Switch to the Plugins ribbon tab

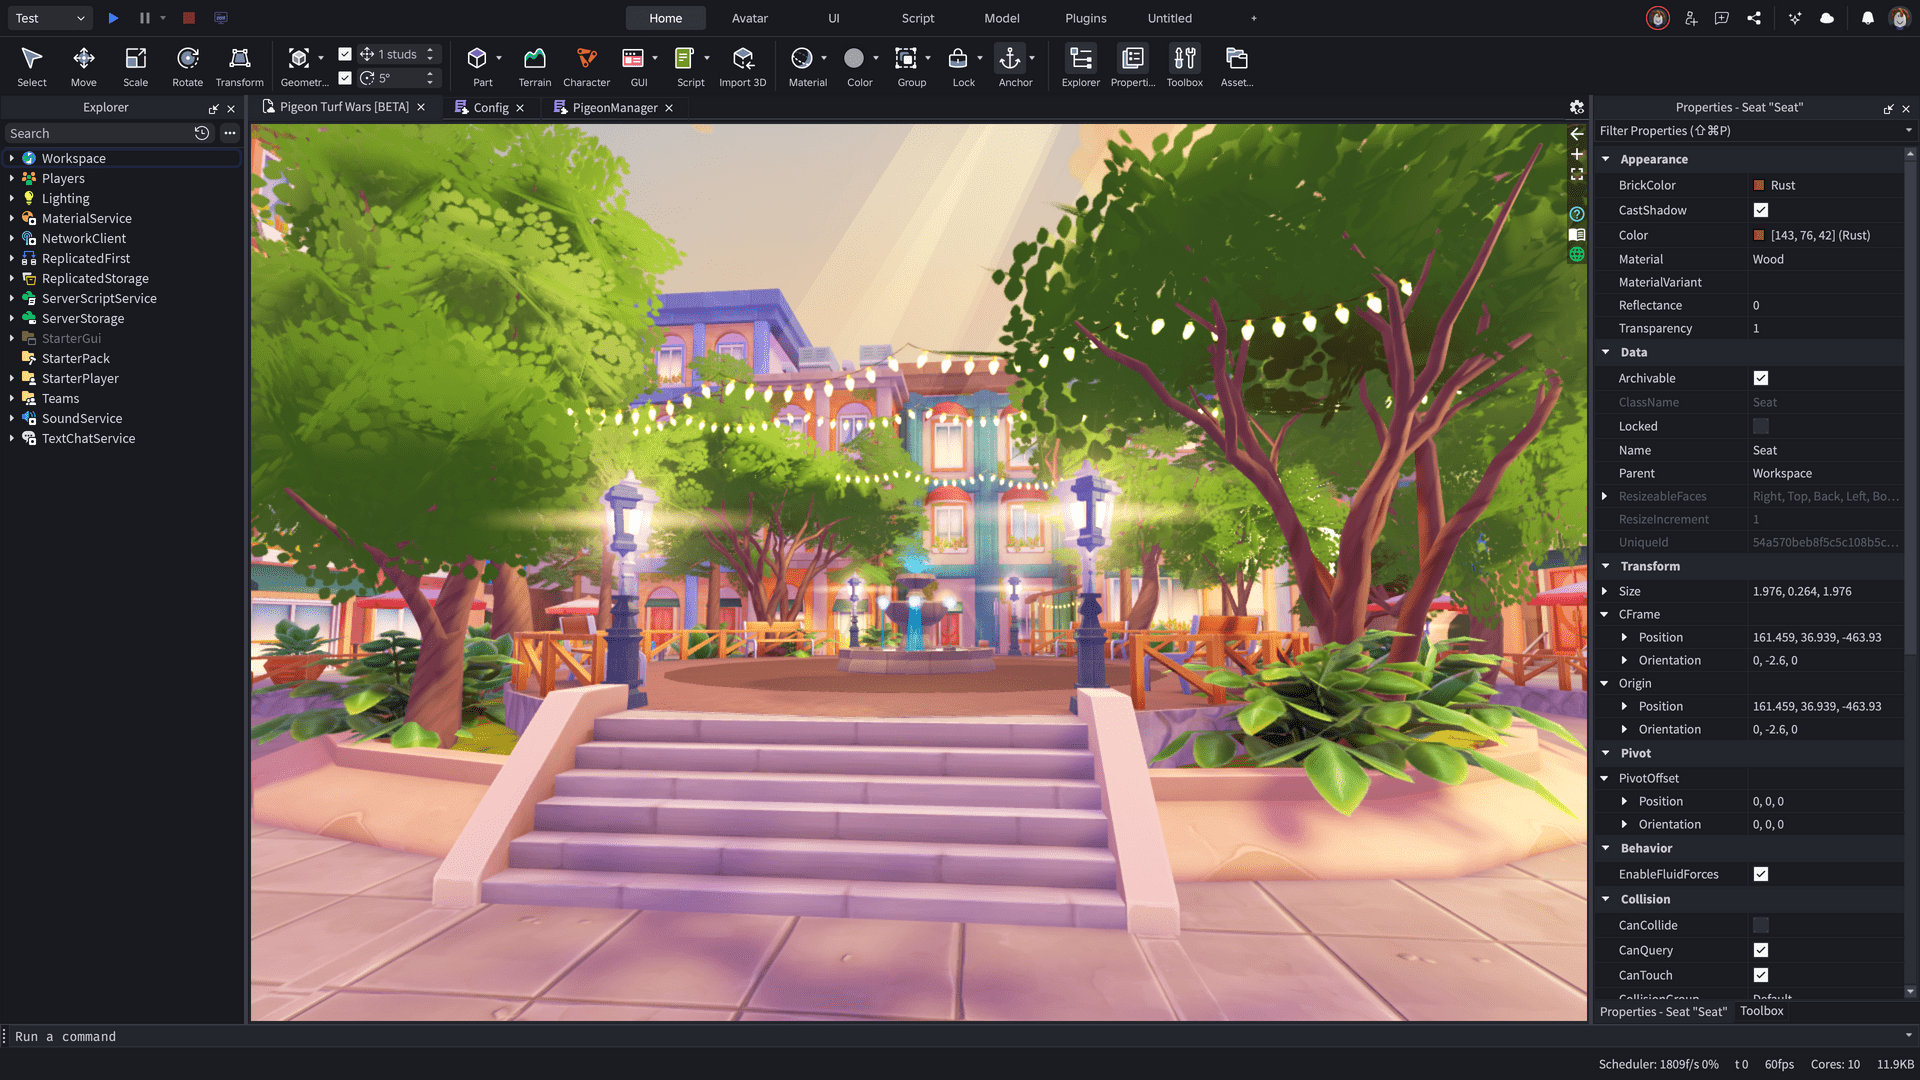tap(1085, 18)
